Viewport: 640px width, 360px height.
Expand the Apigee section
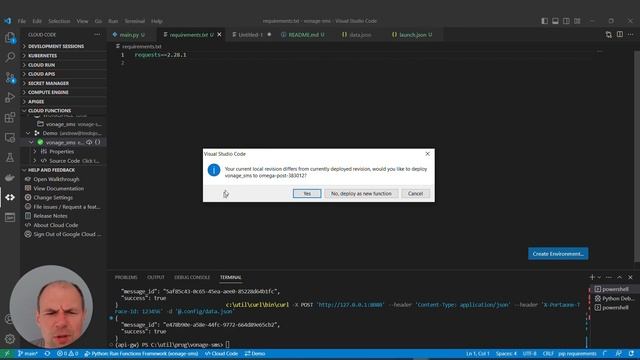64,102
